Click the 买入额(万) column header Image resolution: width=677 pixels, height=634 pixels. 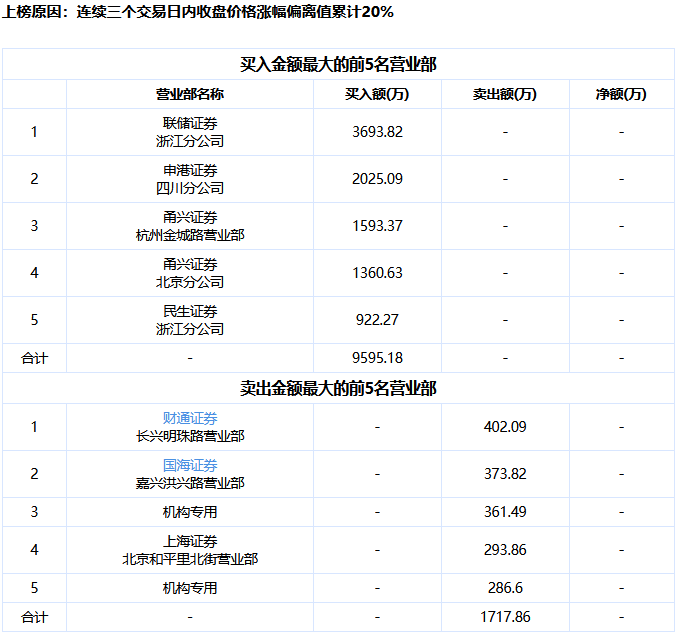[377, 94]
